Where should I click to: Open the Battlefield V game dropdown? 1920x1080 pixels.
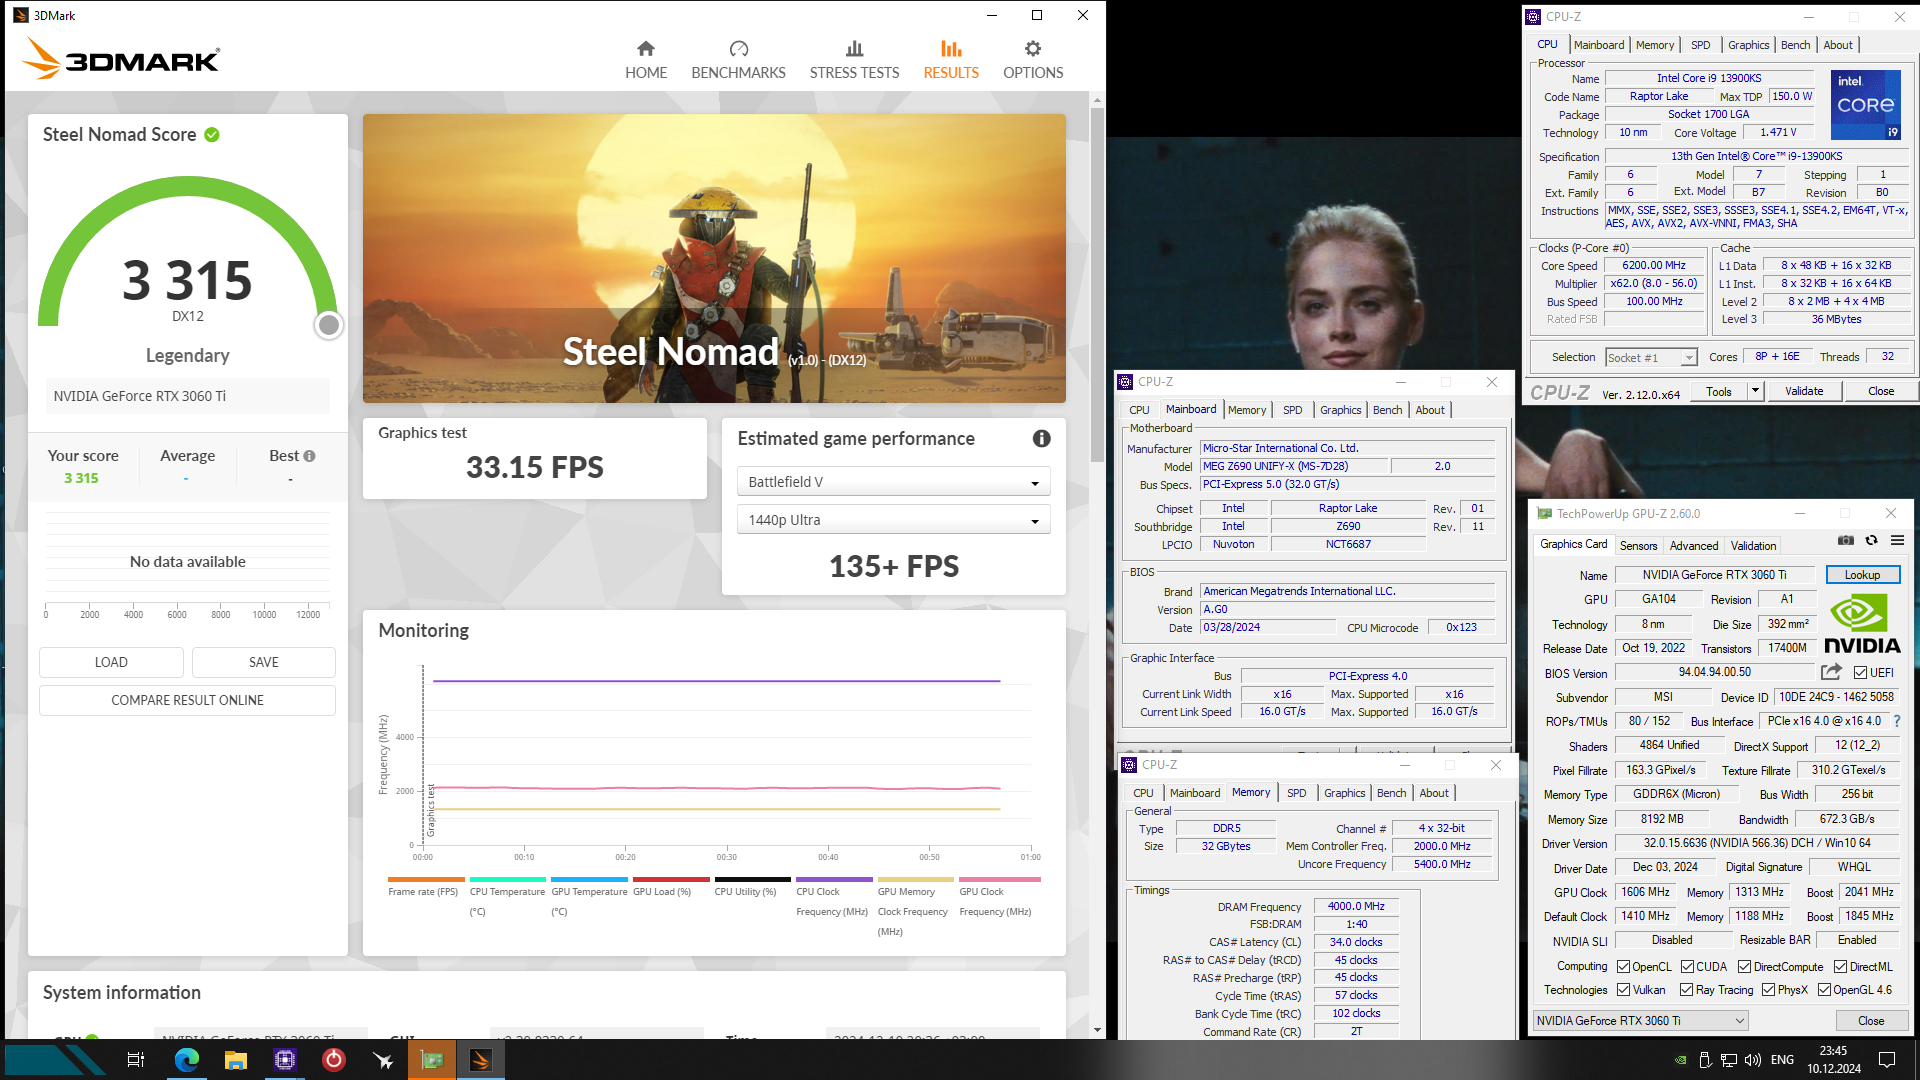pyautogui.click(x=893, y=482)
